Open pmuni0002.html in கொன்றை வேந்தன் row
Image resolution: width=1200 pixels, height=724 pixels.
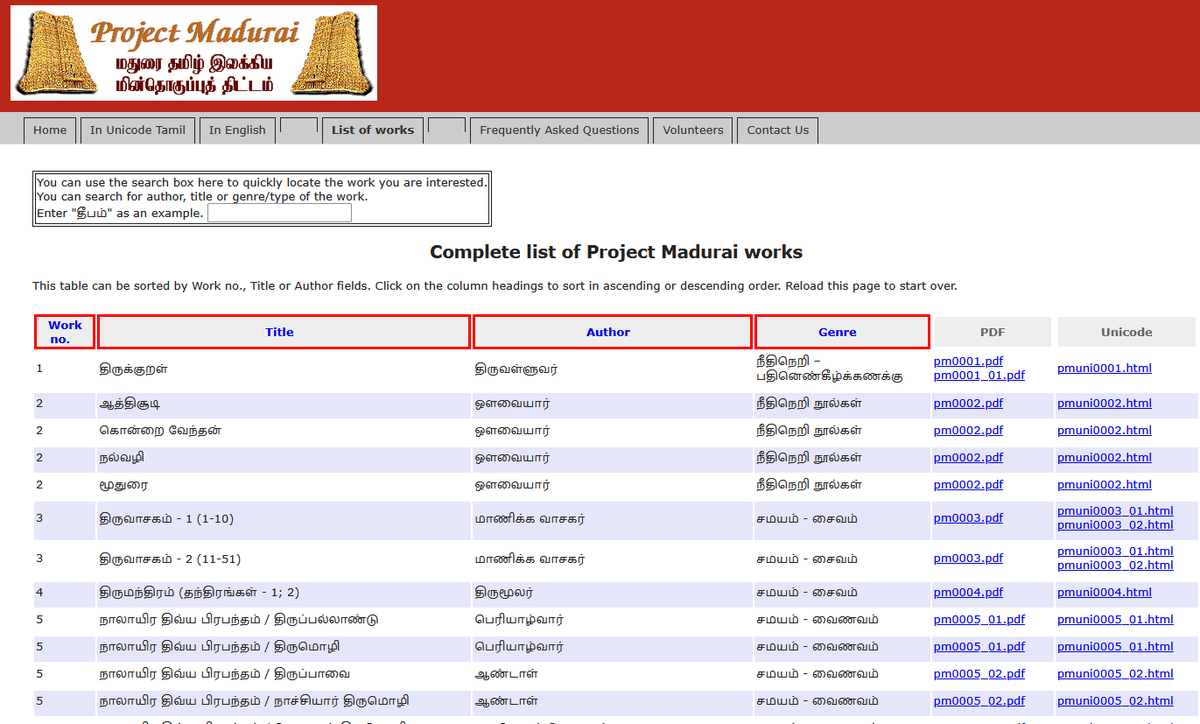(x=1104, y=430)
